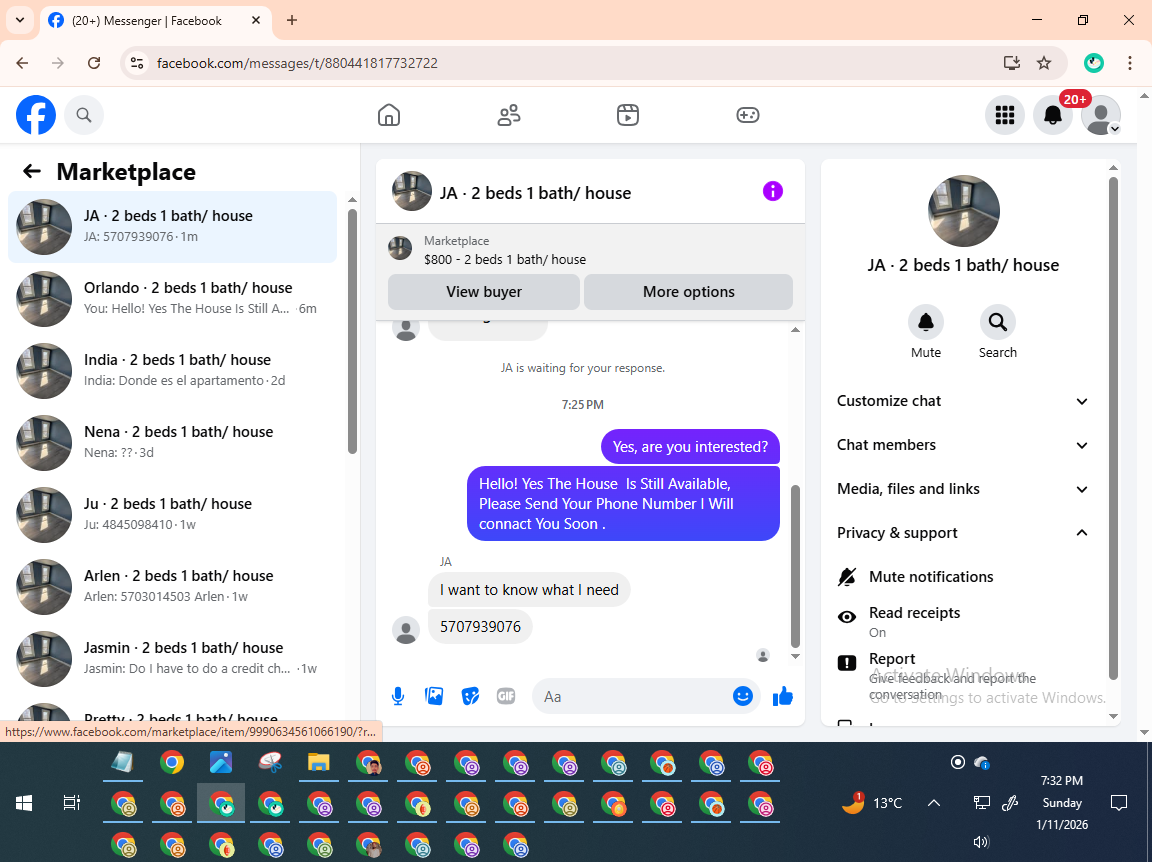Send a voice clip with microphone icon
1152x862 pixels.
click(x=397, y=696)
